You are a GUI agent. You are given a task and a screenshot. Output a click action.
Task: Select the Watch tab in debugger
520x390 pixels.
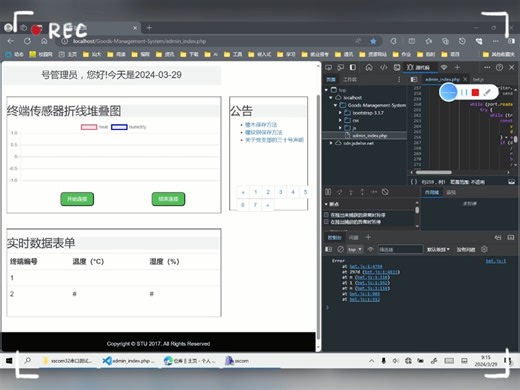[451, 192]
